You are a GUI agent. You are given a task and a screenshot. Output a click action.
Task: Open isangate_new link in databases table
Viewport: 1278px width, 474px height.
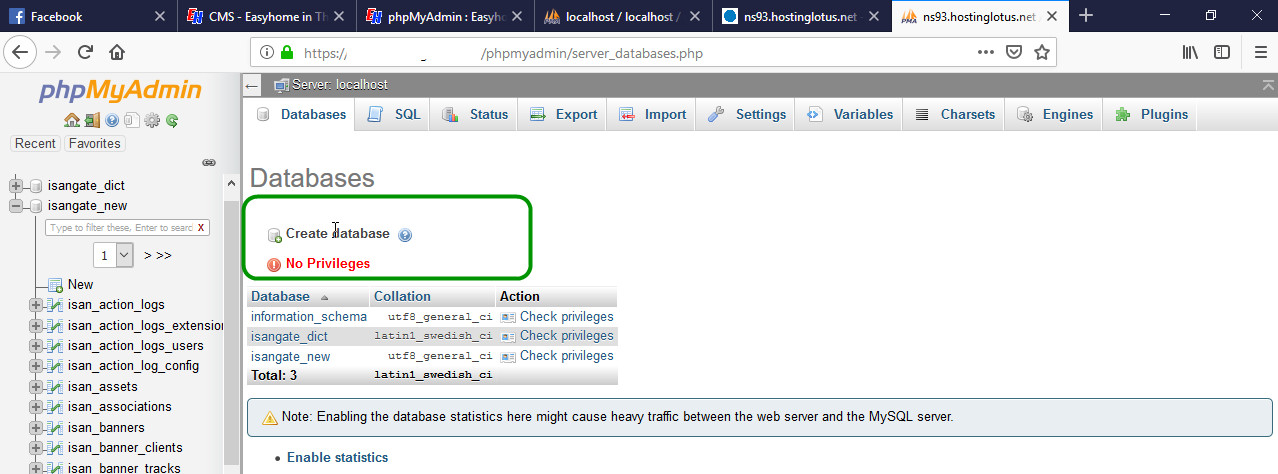point(290,356)
